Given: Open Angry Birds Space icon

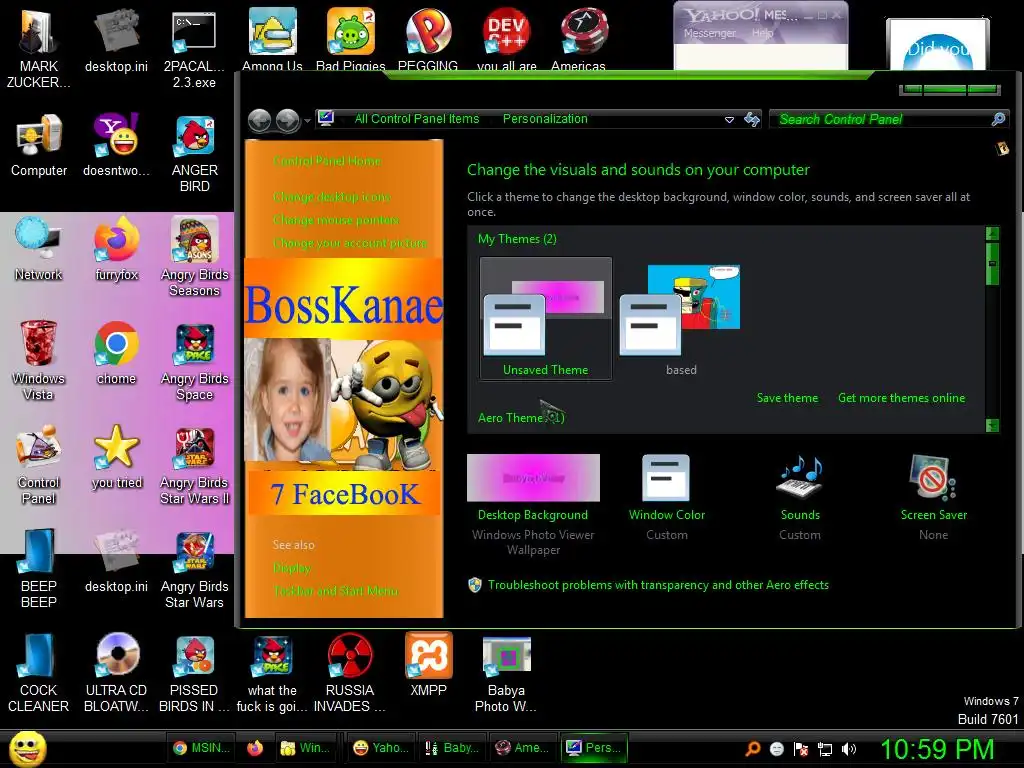Looking at the screenshot, I should click(194, 344).
